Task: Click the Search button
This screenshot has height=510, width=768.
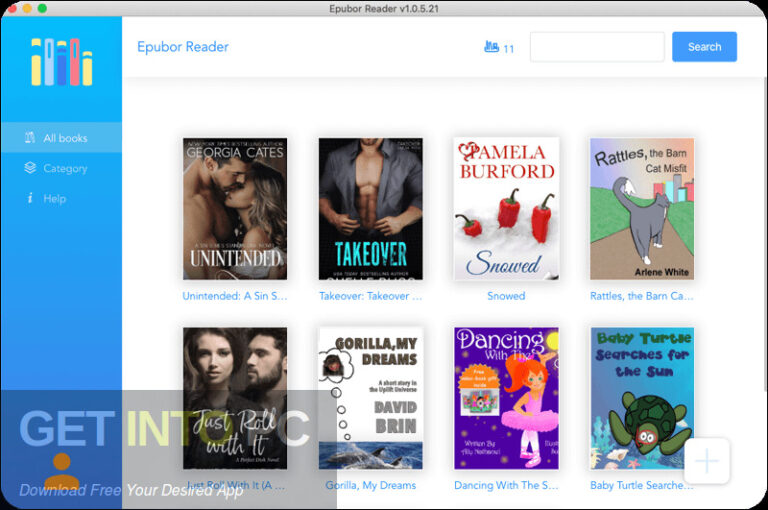Action: pyautogui.click(x=704, y=47)
